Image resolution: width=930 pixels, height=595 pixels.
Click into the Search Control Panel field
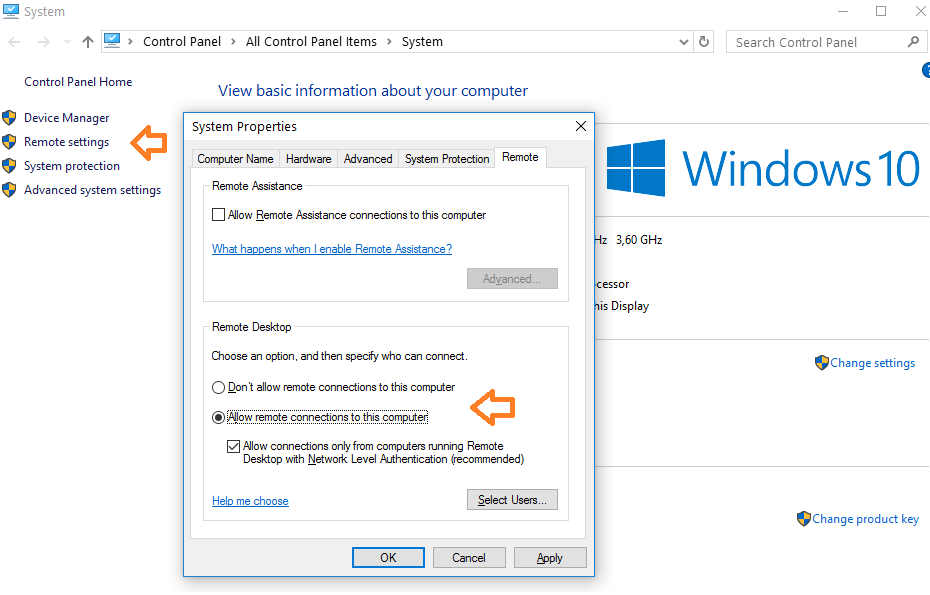tap(815, 42)
